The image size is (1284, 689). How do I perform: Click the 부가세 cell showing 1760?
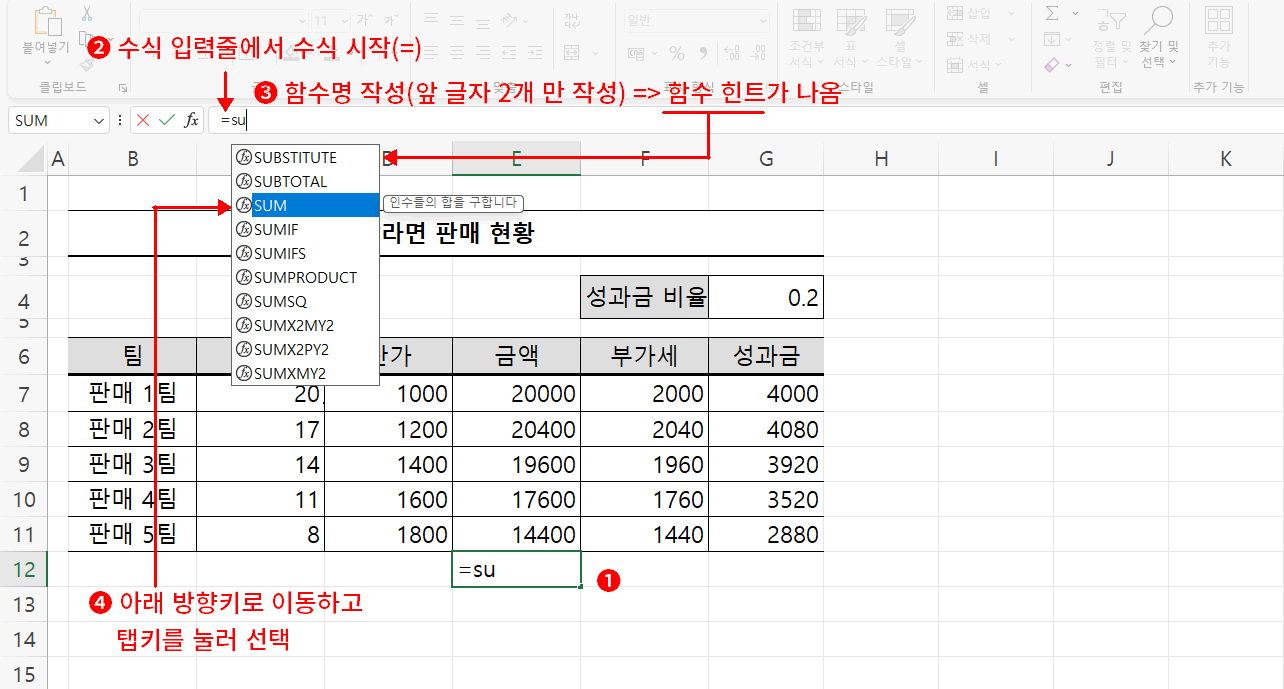(x=644, y=499)
